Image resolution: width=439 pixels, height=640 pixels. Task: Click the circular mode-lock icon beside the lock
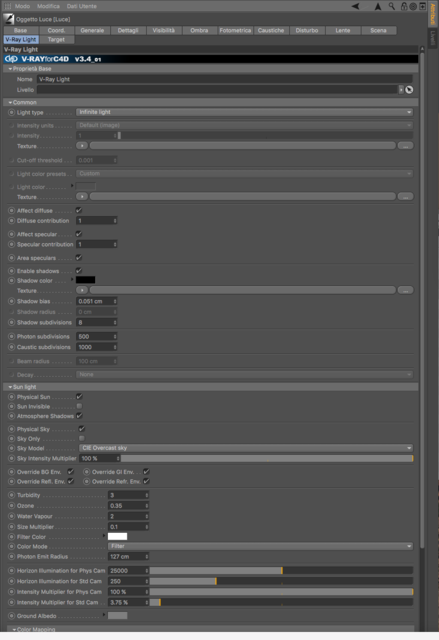click(413, 6)
